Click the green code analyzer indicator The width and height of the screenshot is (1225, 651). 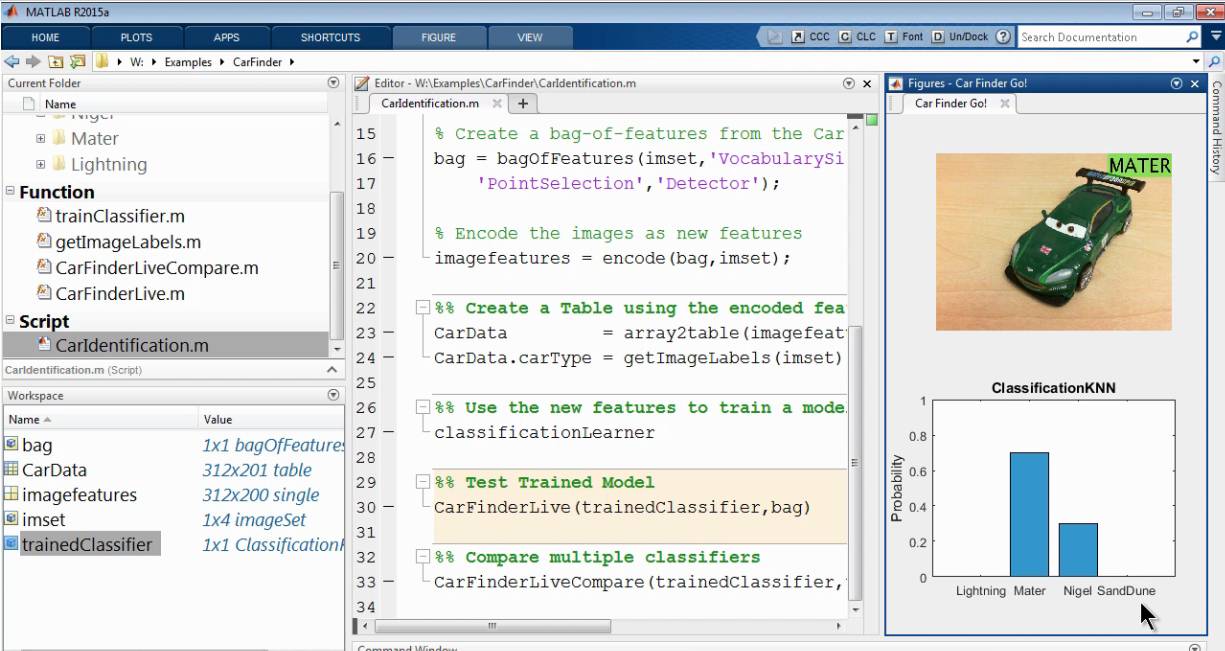(870, 121)
